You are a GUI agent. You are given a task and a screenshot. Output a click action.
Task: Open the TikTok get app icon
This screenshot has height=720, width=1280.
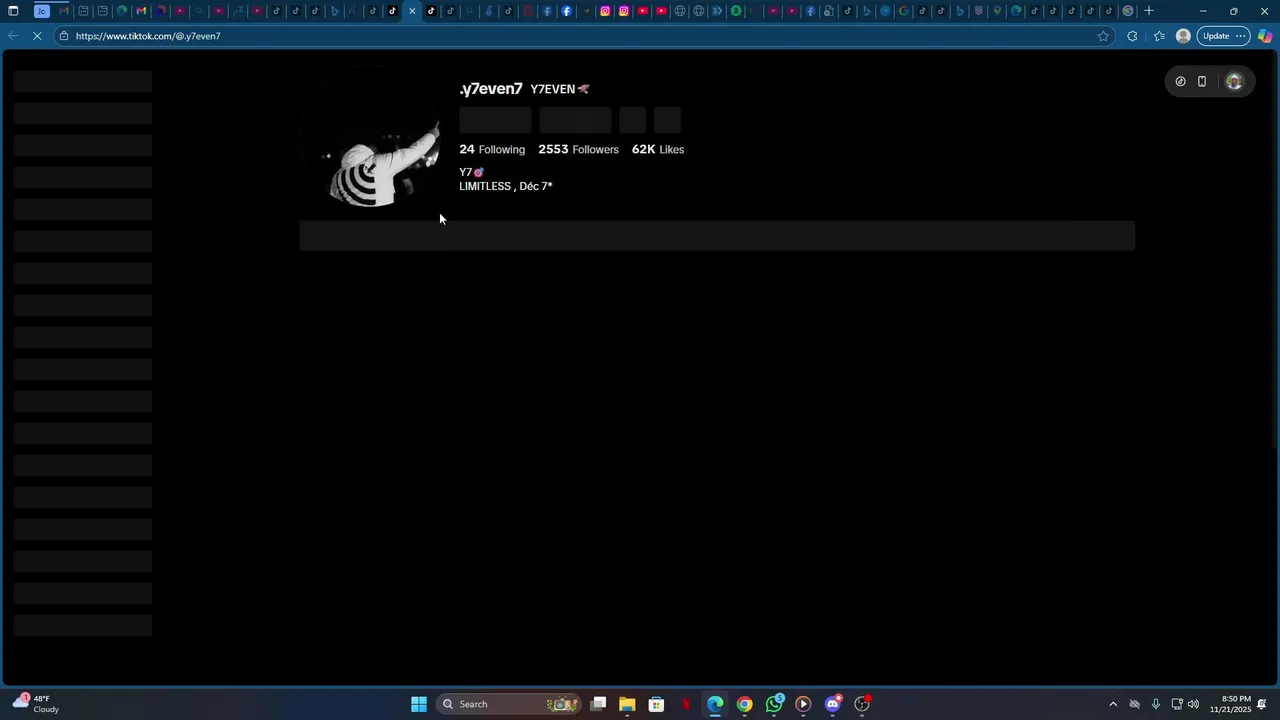1180,82
